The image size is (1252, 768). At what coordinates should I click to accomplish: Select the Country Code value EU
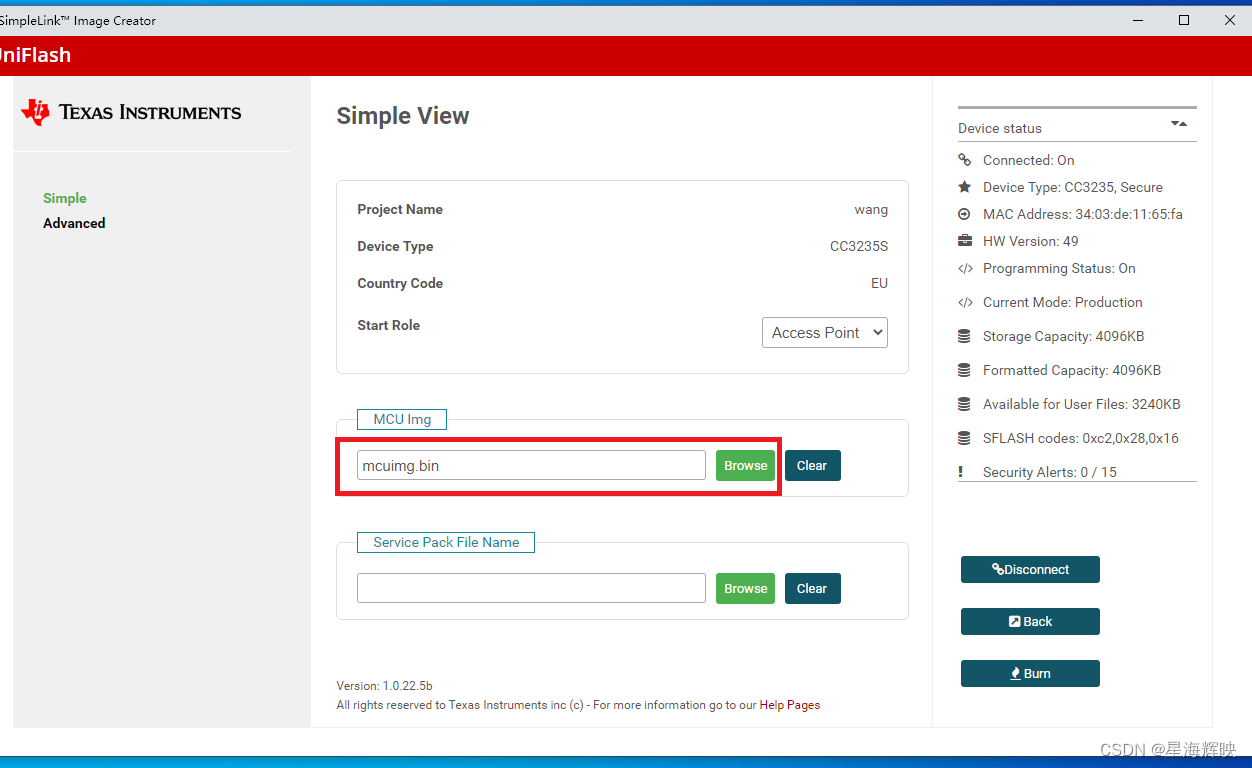[879, 283]
